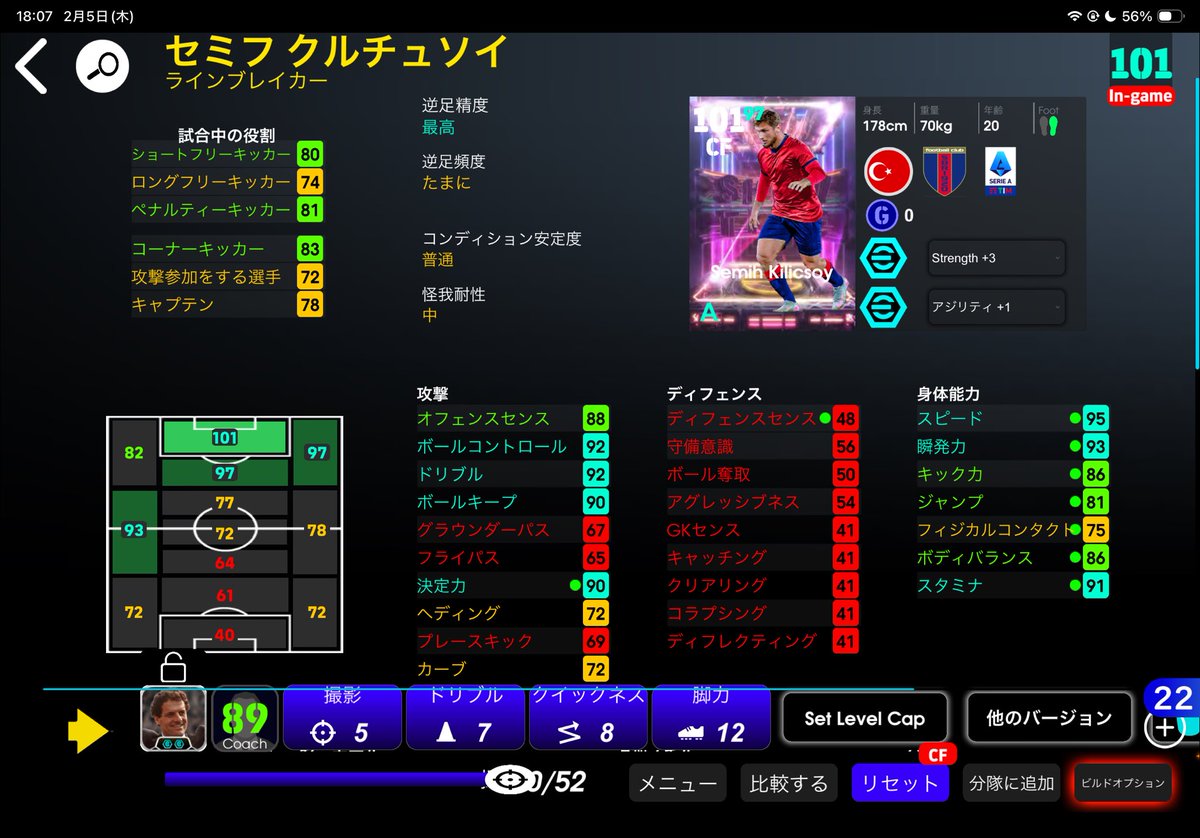
Task: Tap ペナルティーキッカー 81 role row
Action: [x=227, y=210]
